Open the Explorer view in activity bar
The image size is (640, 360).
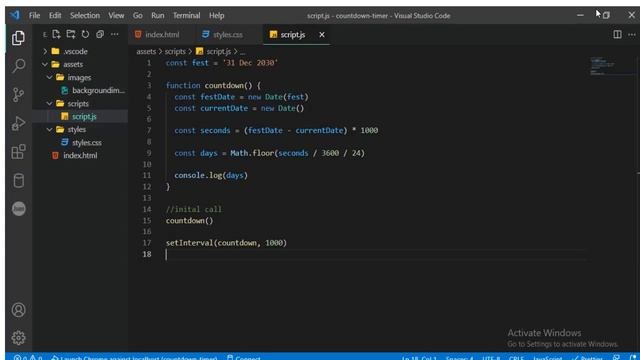coord(18,38)
